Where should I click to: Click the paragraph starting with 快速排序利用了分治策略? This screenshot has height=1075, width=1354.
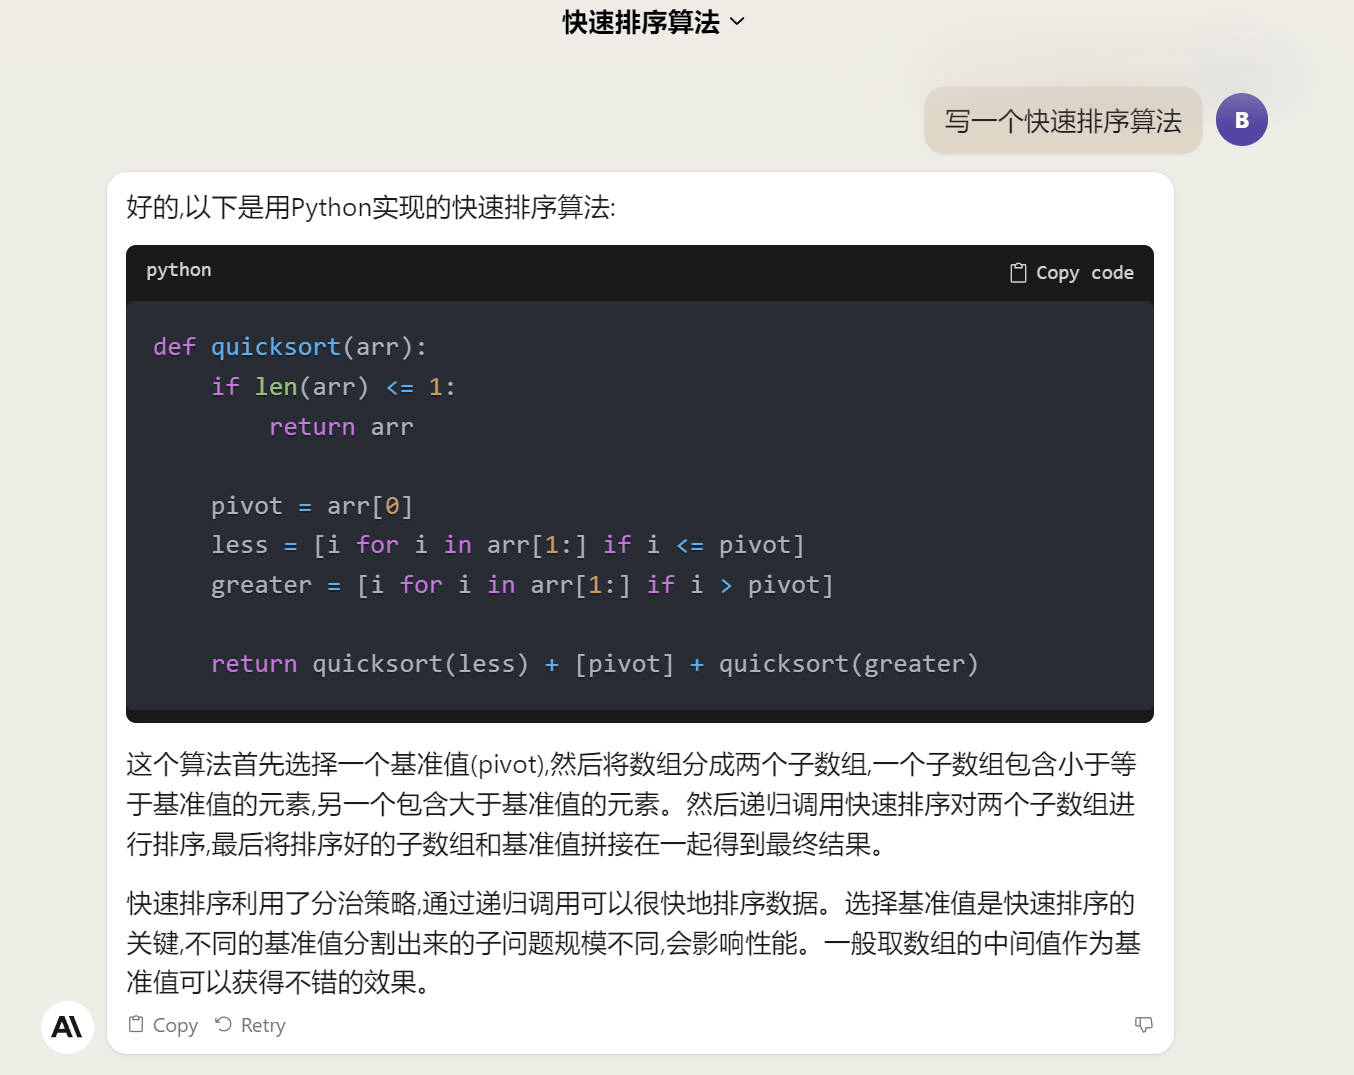pos(634,943)
